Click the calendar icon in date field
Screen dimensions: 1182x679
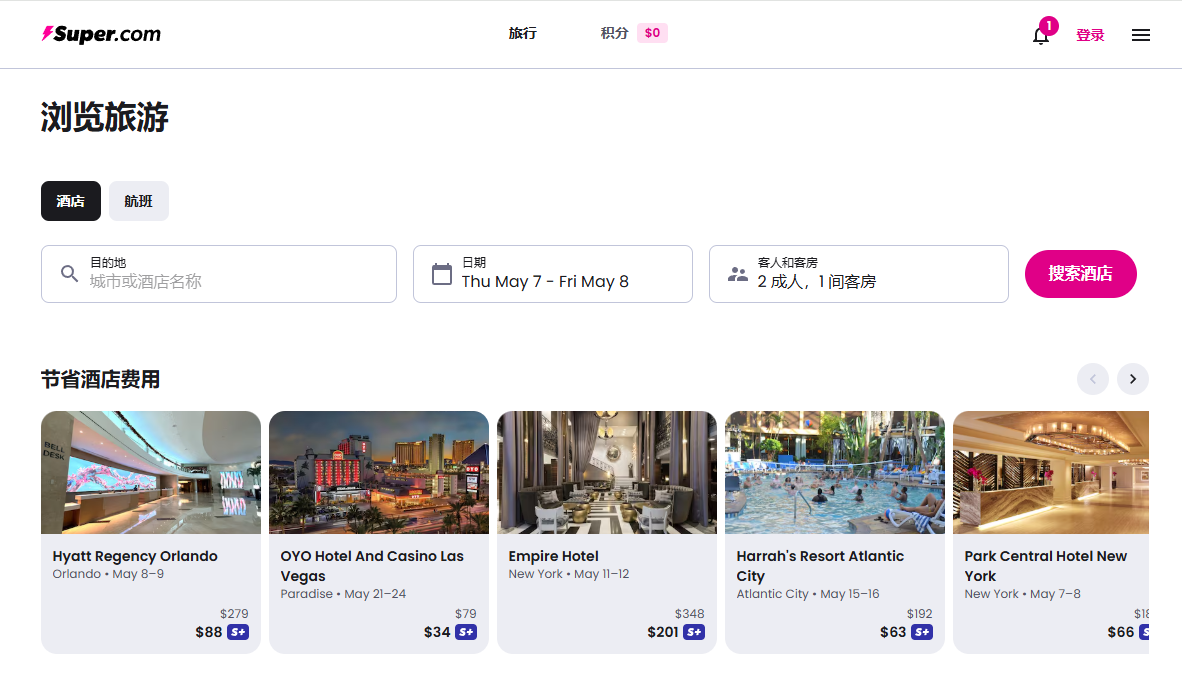(x=442, y=274)
